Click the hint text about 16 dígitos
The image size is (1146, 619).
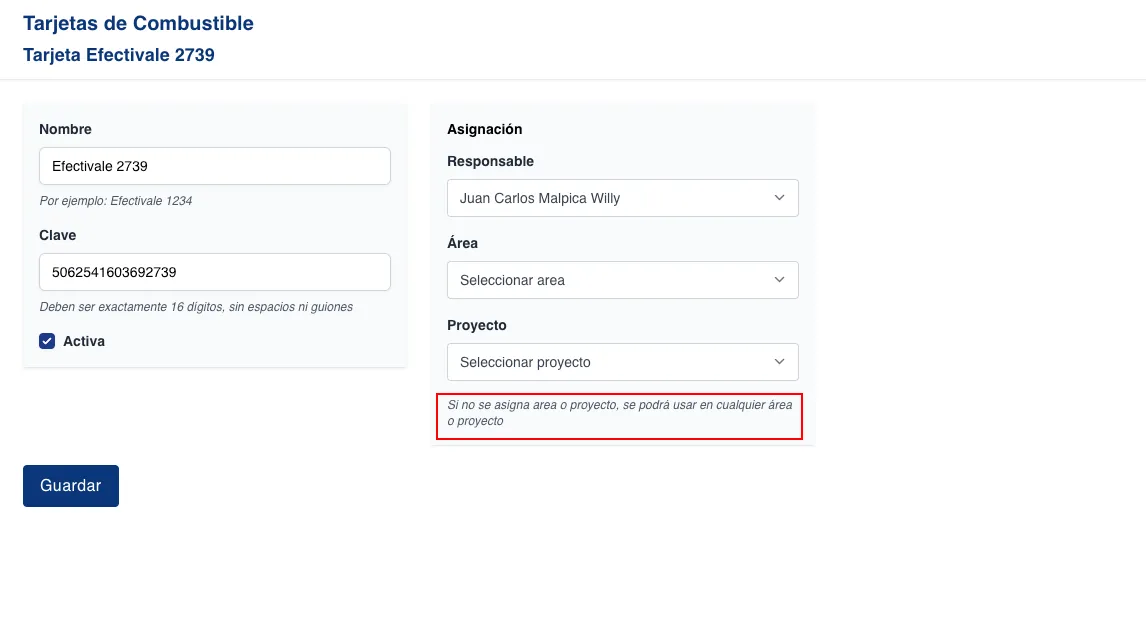click(x=196, y=307)
